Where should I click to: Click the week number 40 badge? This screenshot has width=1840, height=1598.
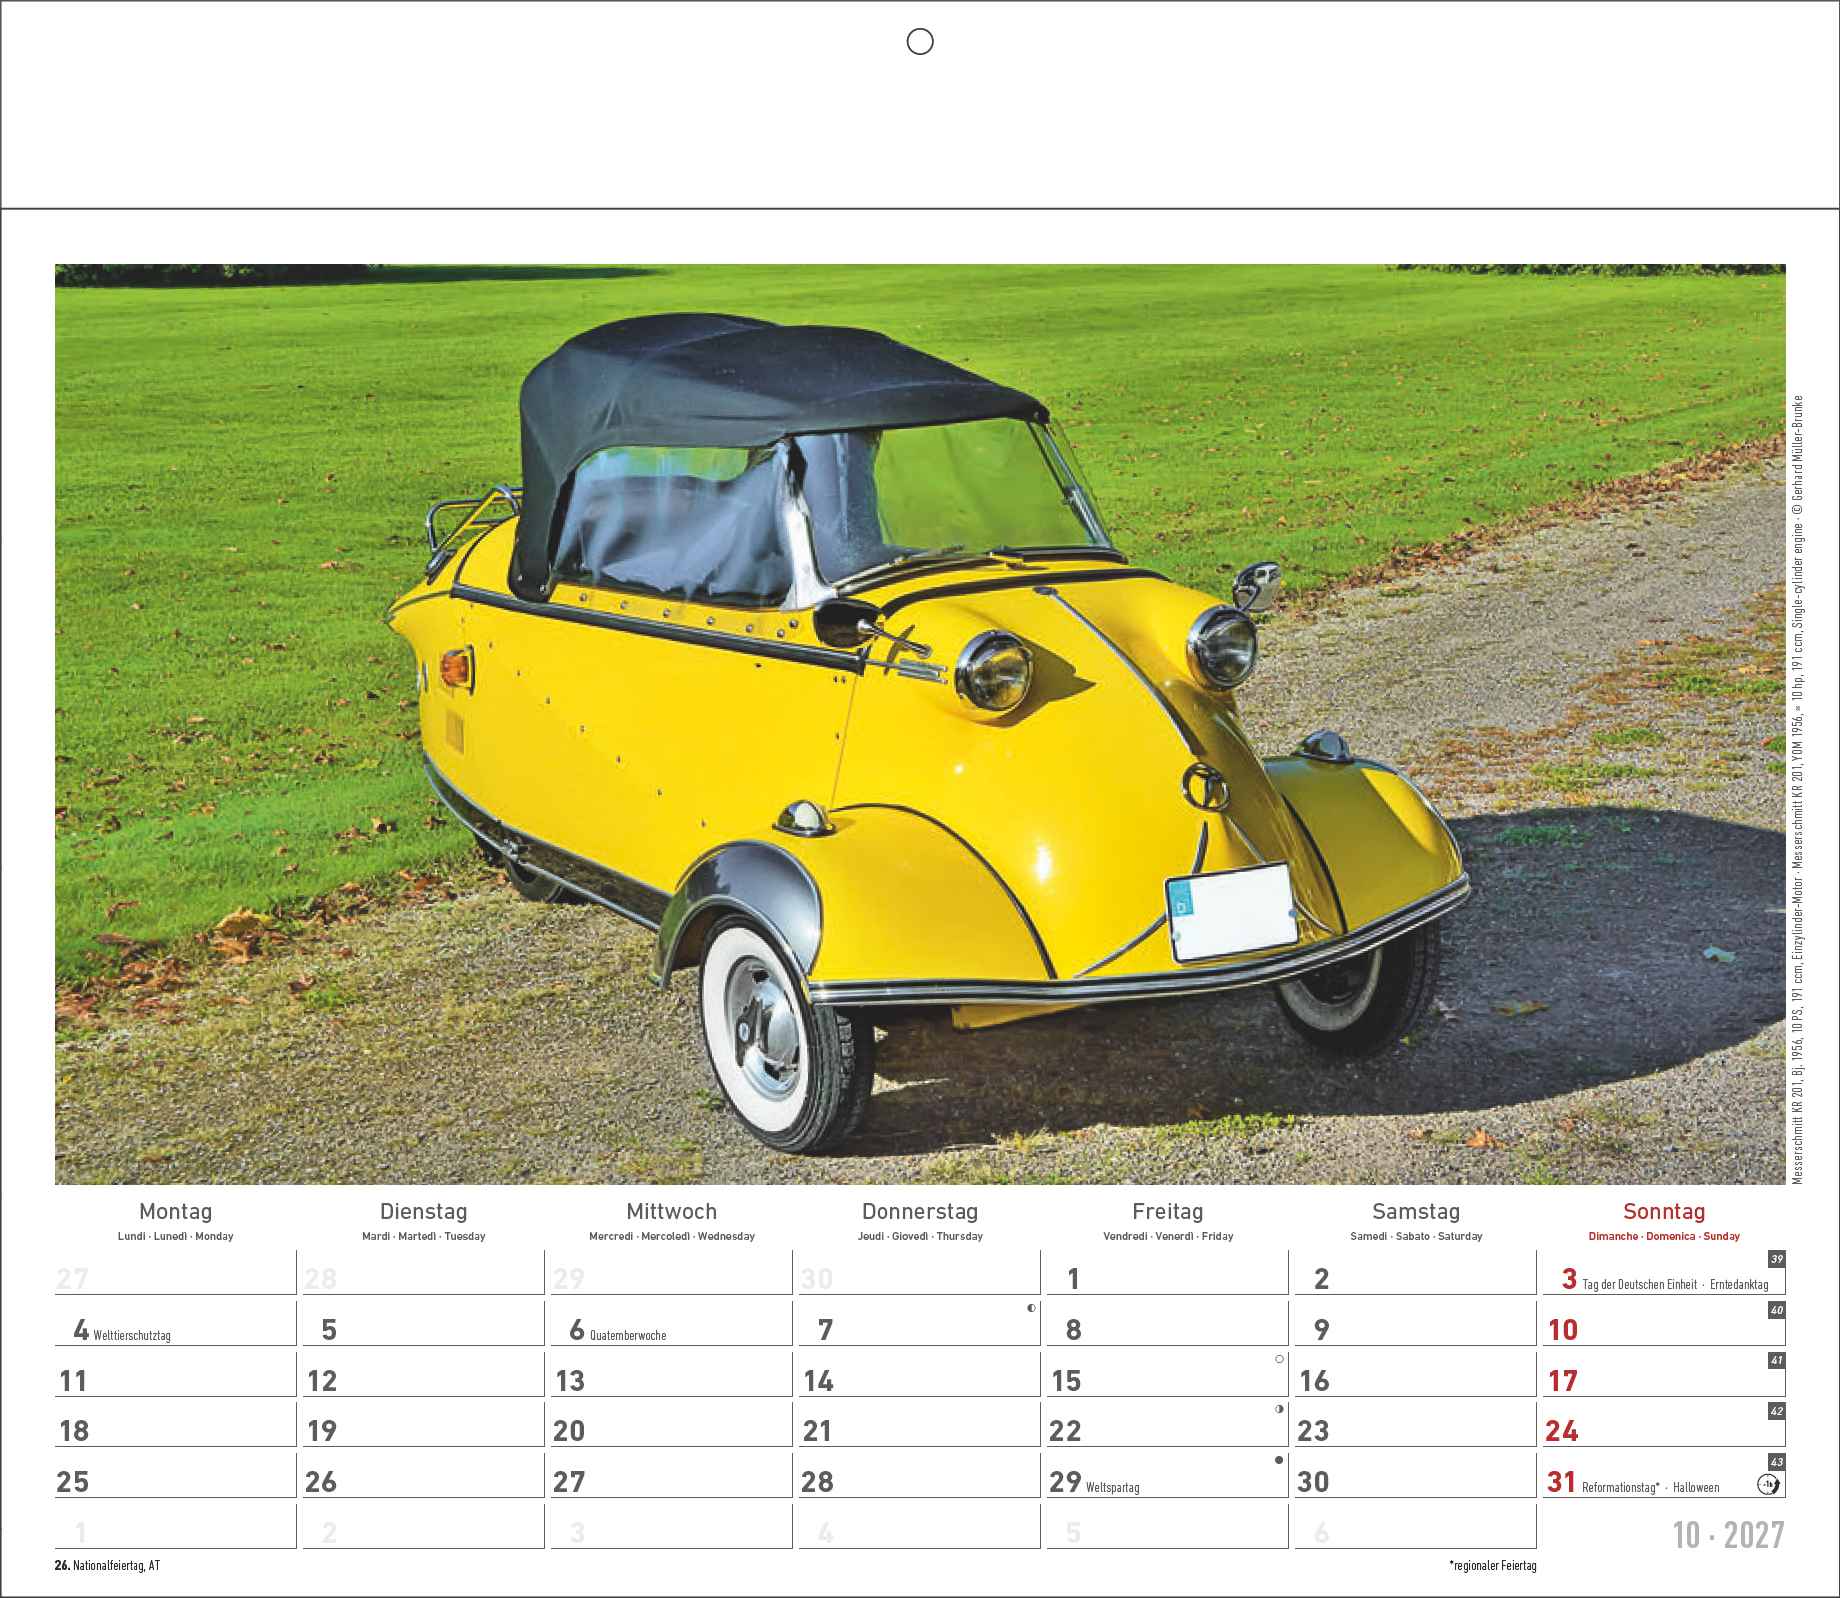pyautogui.click(x=1776, y=1309)
